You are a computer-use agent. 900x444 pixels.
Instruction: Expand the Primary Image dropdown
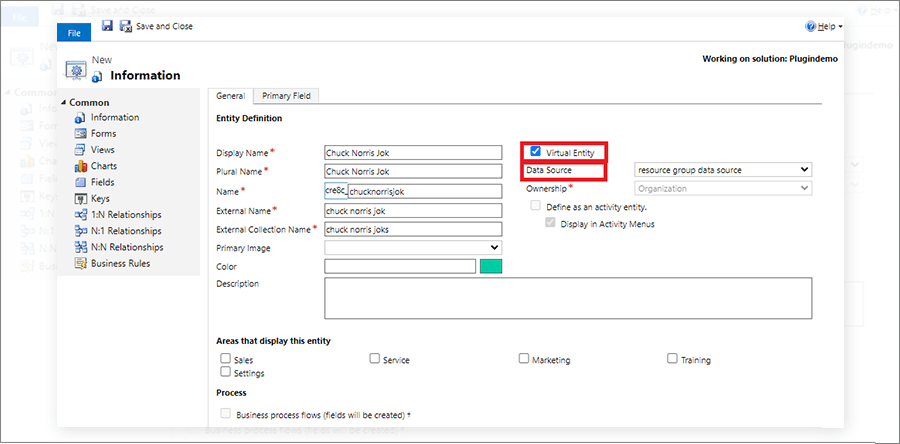413,247
